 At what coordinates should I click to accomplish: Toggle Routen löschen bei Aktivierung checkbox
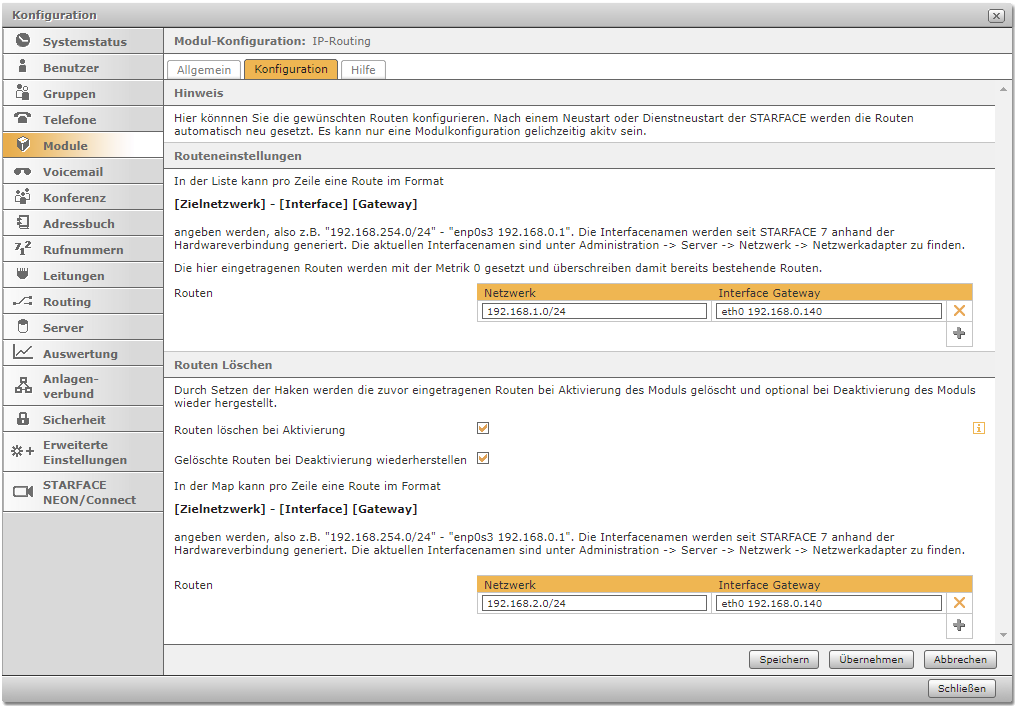[x=483, y=428]
